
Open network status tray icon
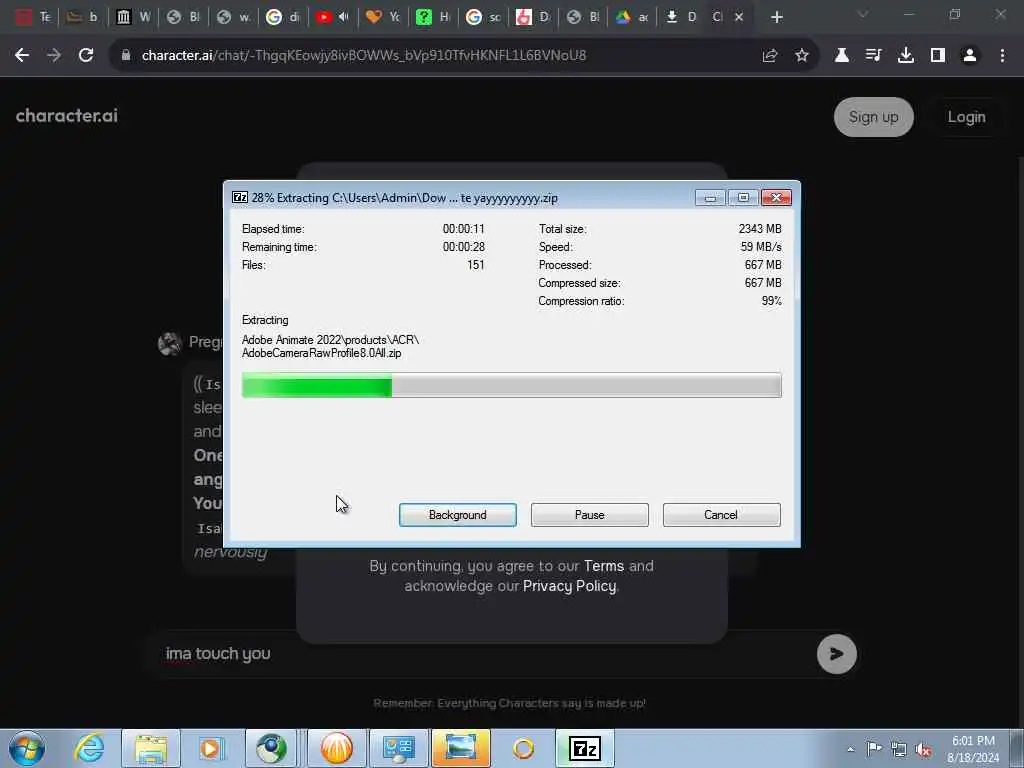click(899, 749)
